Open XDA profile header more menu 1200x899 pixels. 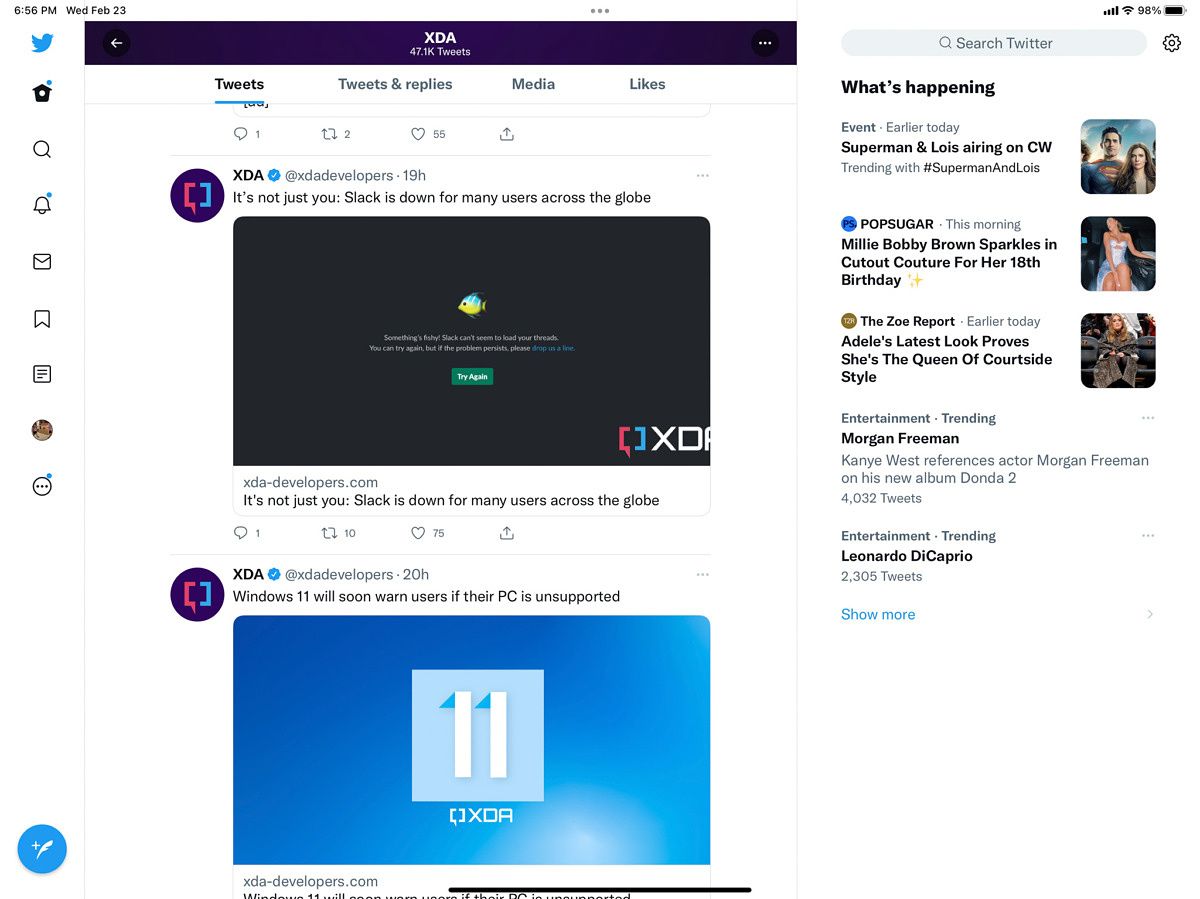pyautogui.click(x=765, y=43)
